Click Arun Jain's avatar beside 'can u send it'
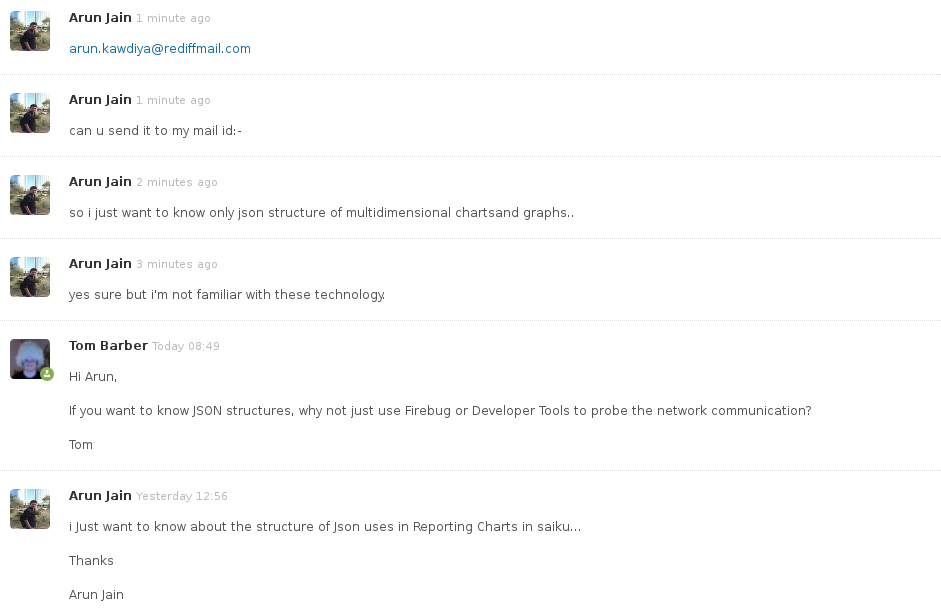This screenshot has width=941, height=610. point(30,113)
